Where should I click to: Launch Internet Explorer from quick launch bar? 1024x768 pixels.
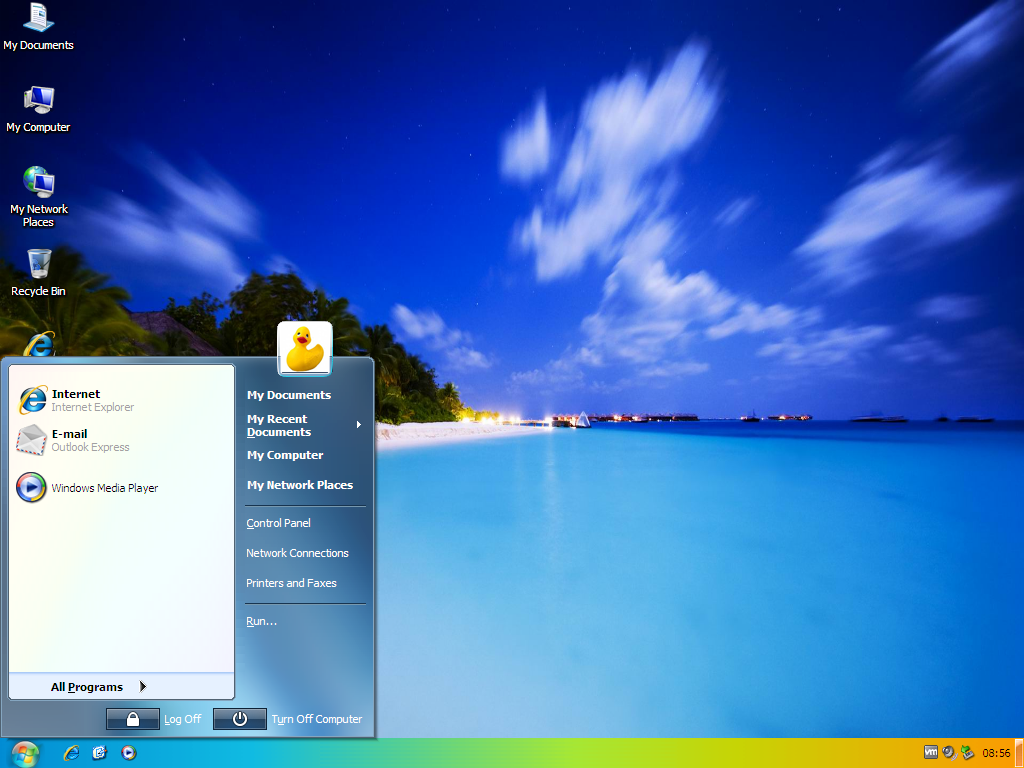71,753
